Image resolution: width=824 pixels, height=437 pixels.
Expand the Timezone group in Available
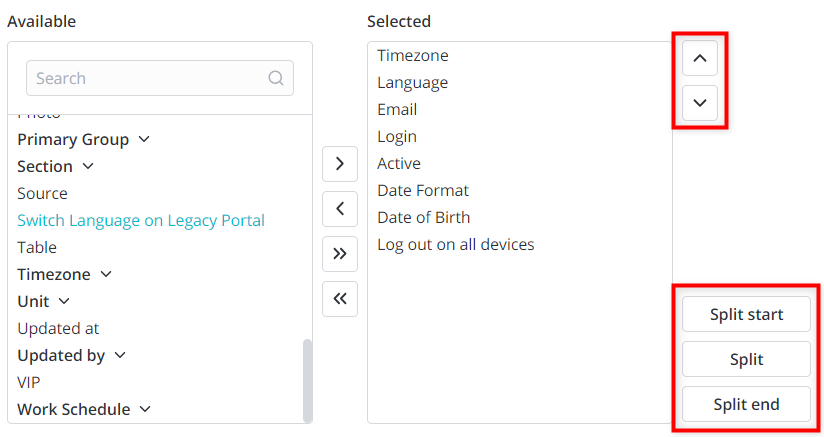click(106, 274)
